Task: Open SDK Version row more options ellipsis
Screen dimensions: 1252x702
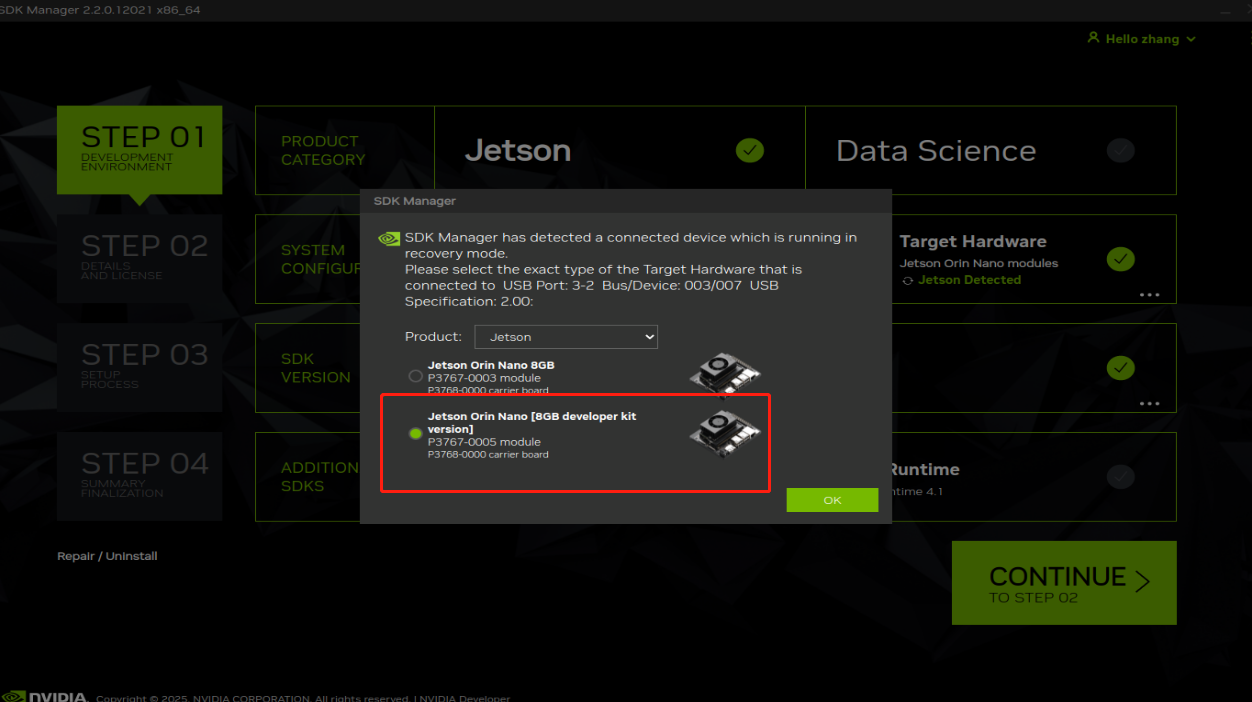Action: [1149, 404]
